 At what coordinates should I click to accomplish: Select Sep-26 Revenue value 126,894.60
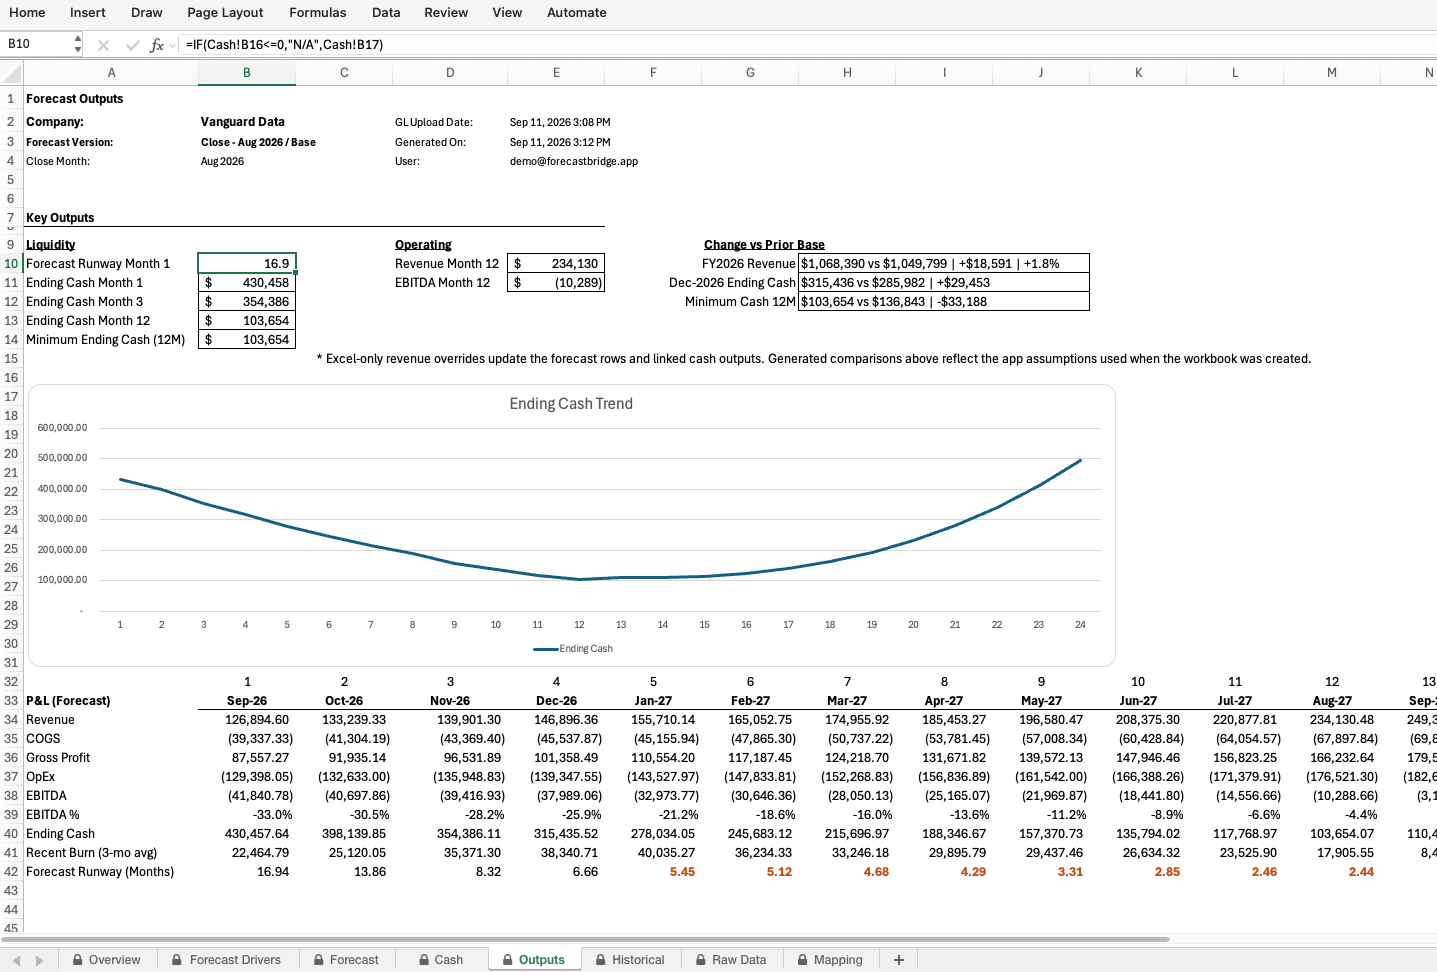click(x=247, y=720)
